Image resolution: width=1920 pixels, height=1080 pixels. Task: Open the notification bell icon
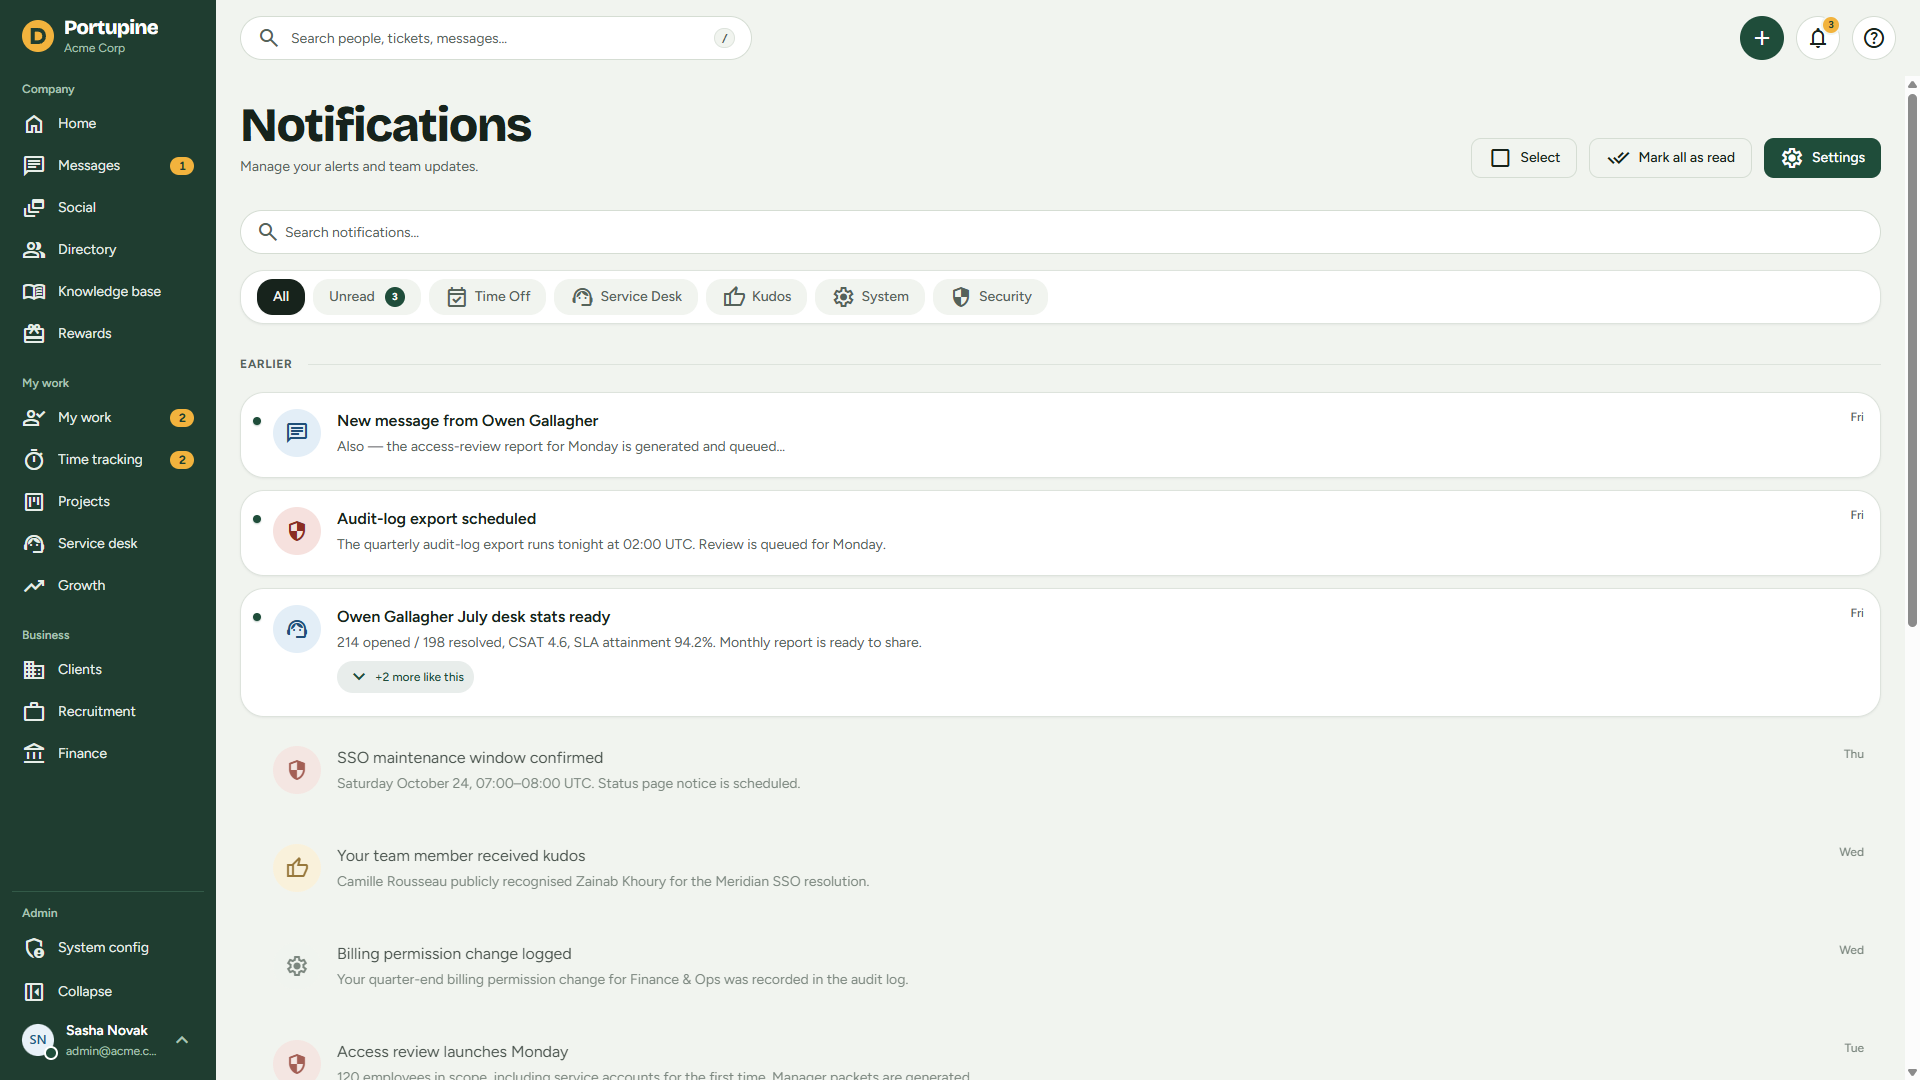[x=1818, y=38]
